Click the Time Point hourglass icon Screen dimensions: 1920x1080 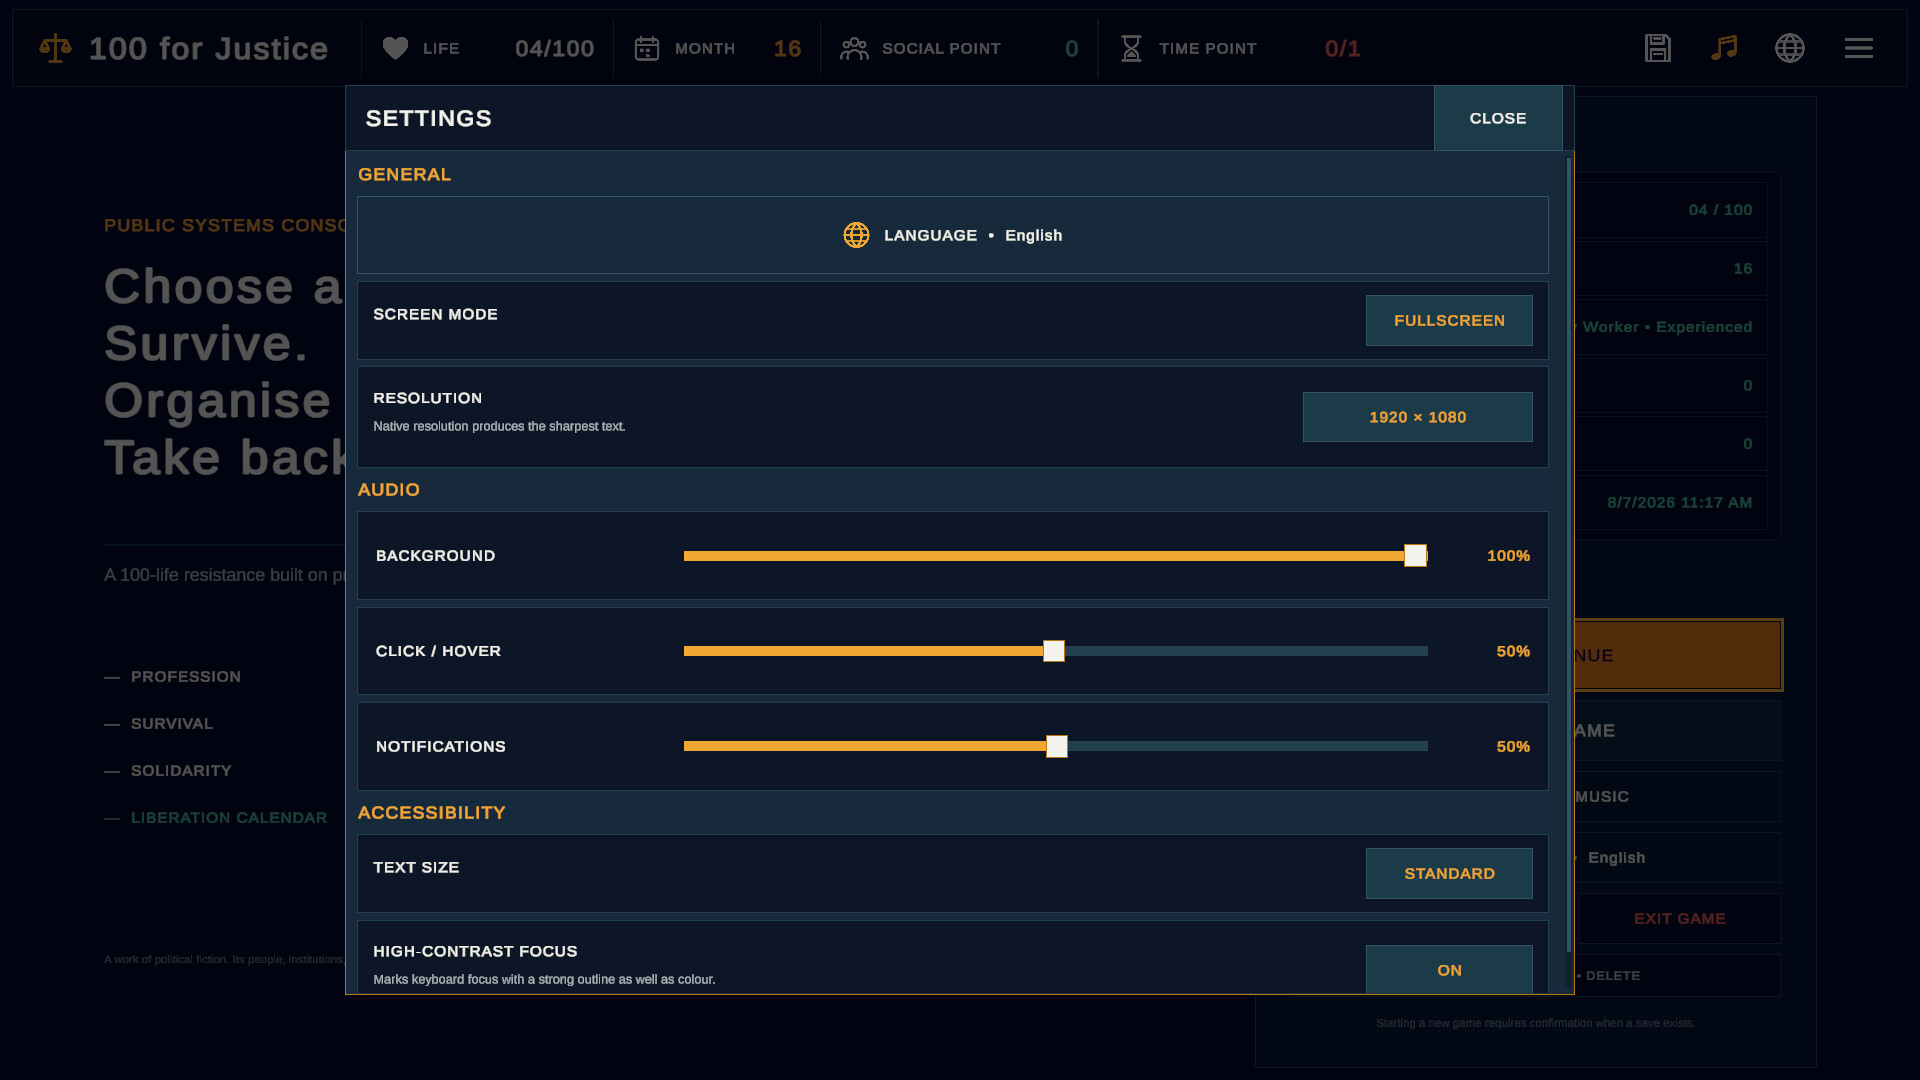[x=1131, y=48]
